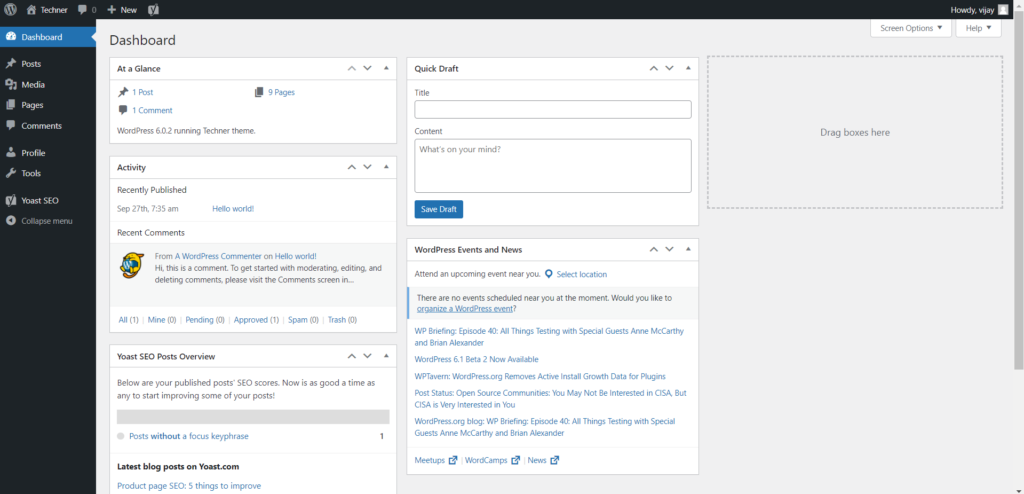
Task: Open WordPress 6.1 Beta 2 Now Available
Action: point(476,359)
